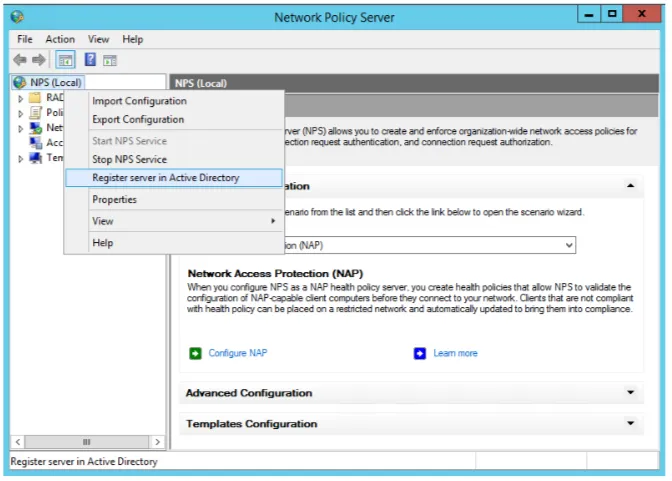Viewport: 672px width, 481px height.
Task: Minimize the Network Policy Server window
Action: (589, 14)
